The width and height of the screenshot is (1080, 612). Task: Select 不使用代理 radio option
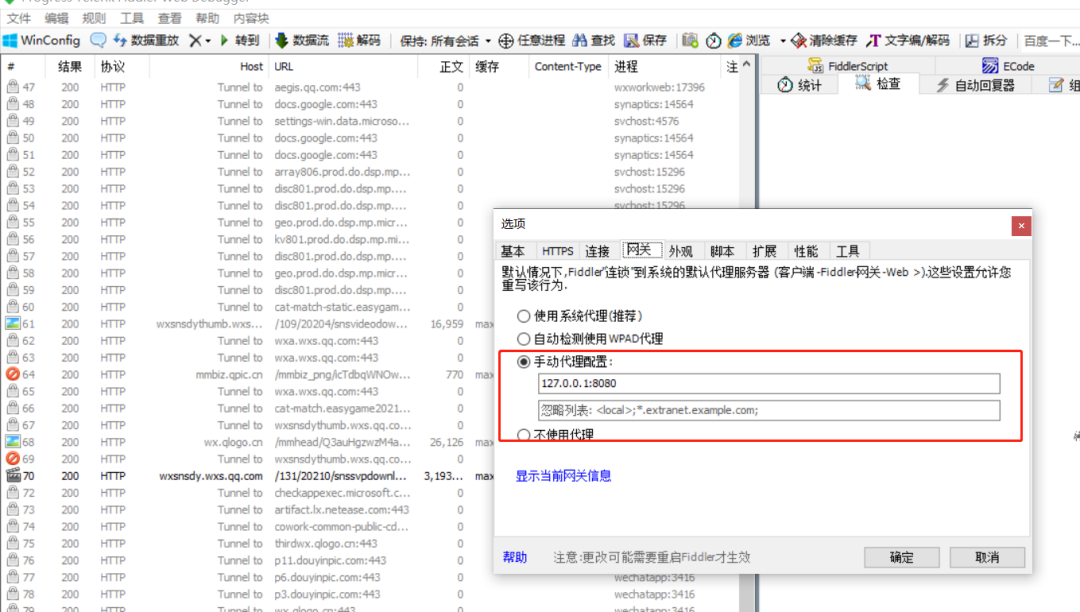point(523,434)
